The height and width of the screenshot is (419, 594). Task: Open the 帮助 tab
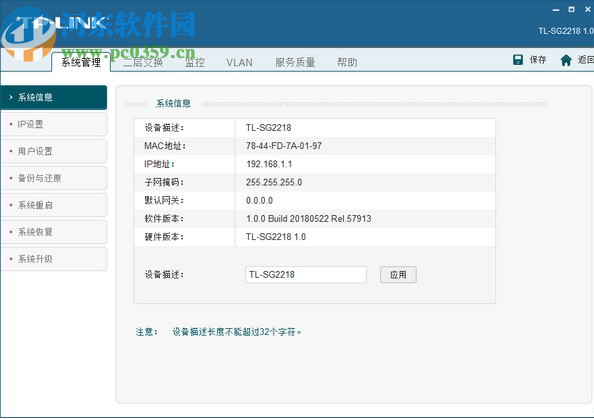pyautogui.click(x=347, y=62)
